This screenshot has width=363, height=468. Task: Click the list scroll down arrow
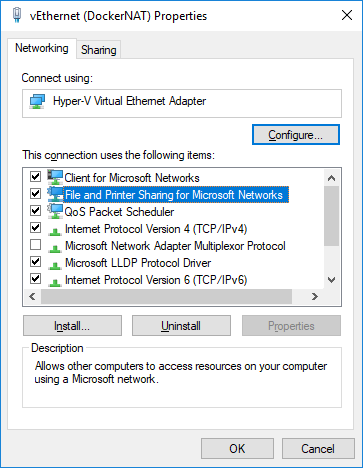point(331,280)
